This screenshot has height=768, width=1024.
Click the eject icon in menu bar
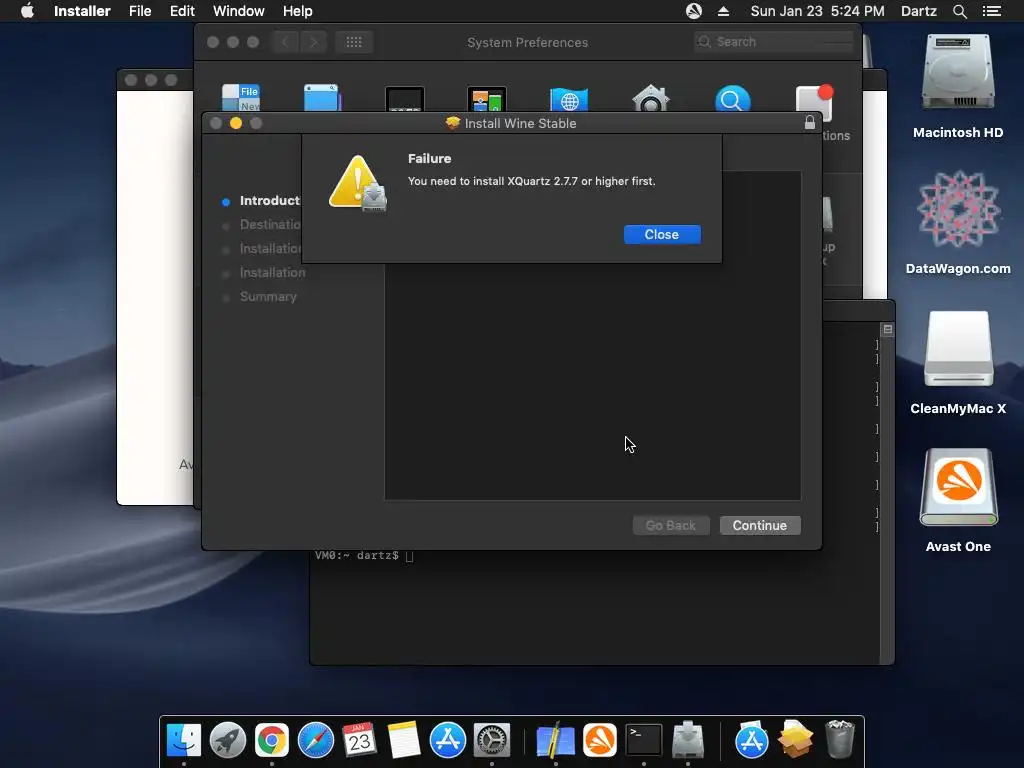pyautogui.click(x=724, y=11)
